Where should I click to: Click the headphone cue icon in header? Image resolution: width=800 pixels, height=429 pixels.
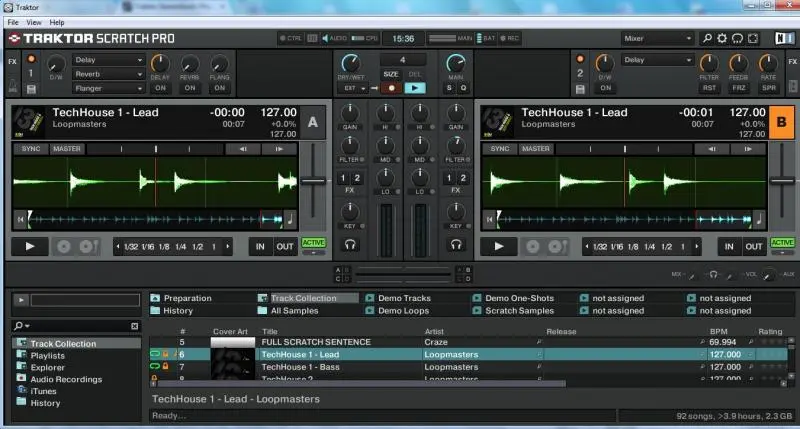pyautogui.click(x=738, y=38)
